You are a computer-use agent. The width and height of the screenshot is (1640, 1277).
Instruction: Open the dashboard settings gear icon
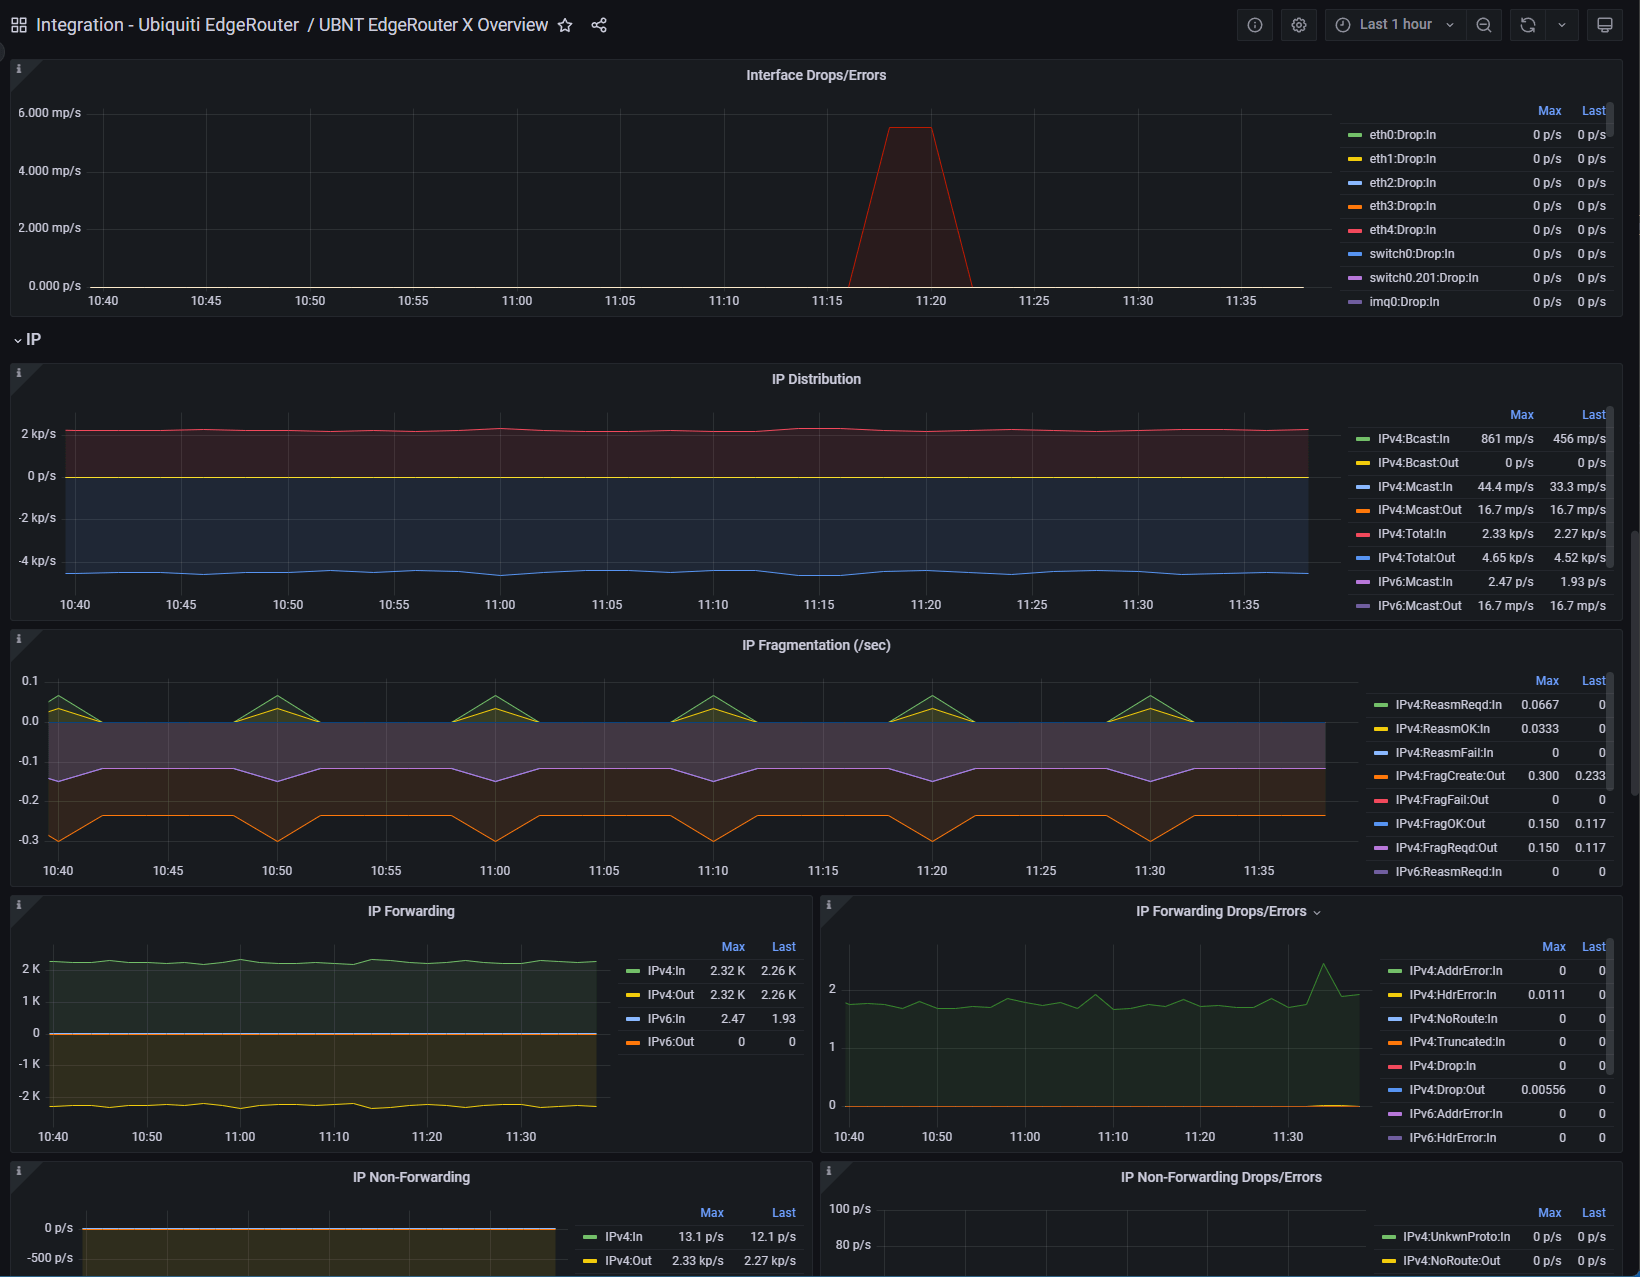click(1299, 24)
